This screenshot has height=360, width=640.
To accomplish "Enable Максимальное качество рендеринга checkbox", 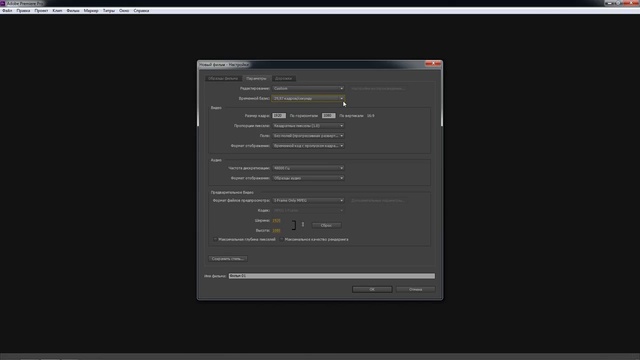I will point(282,240).
